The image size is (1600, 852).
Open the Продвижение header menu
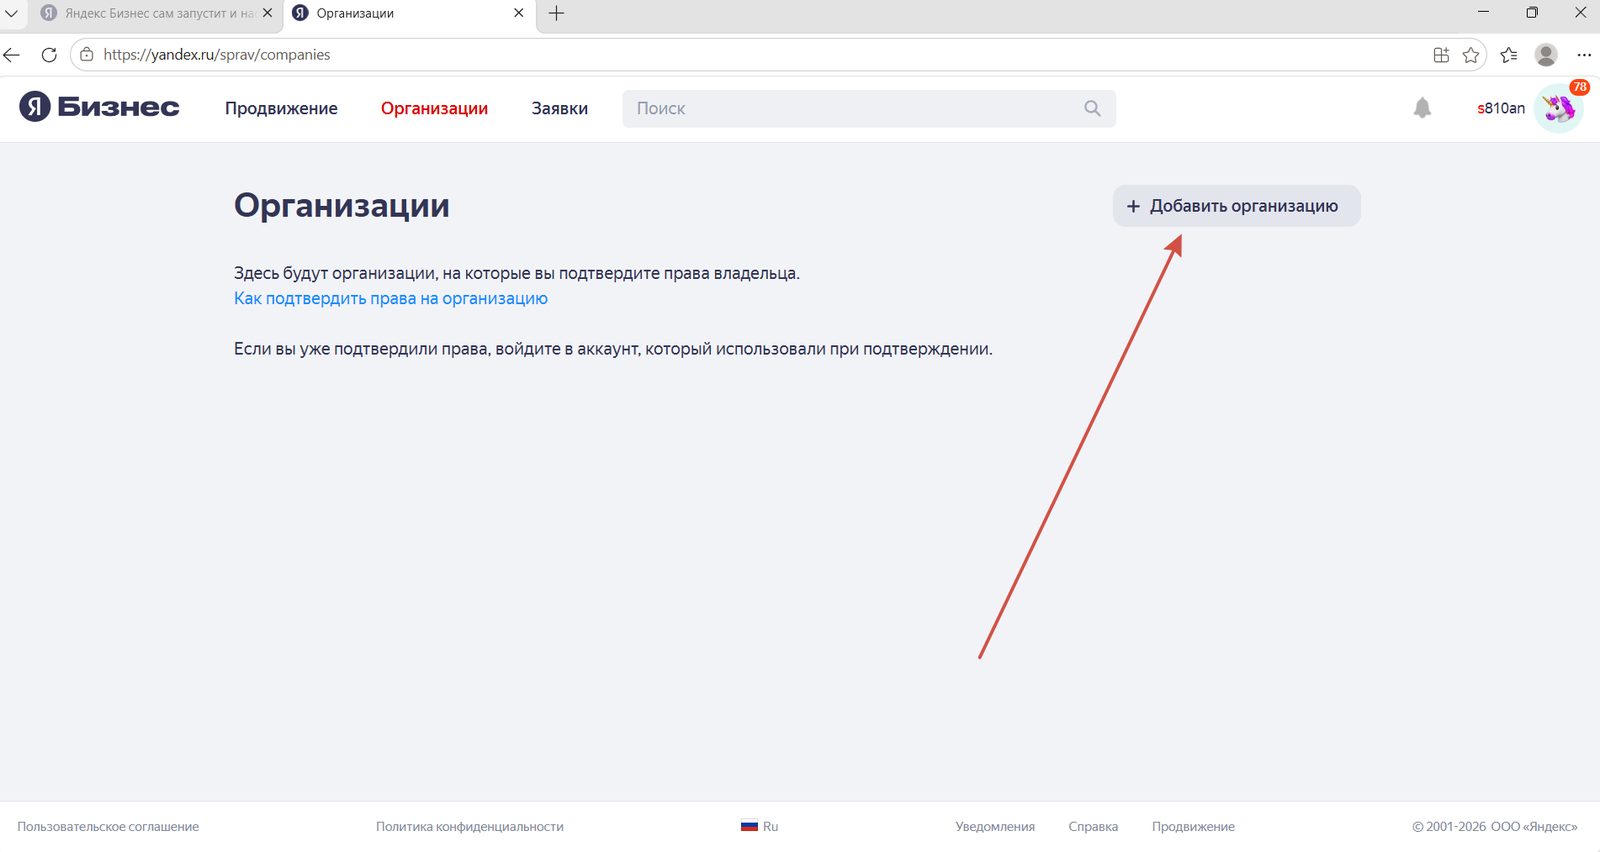click(281, 108)
